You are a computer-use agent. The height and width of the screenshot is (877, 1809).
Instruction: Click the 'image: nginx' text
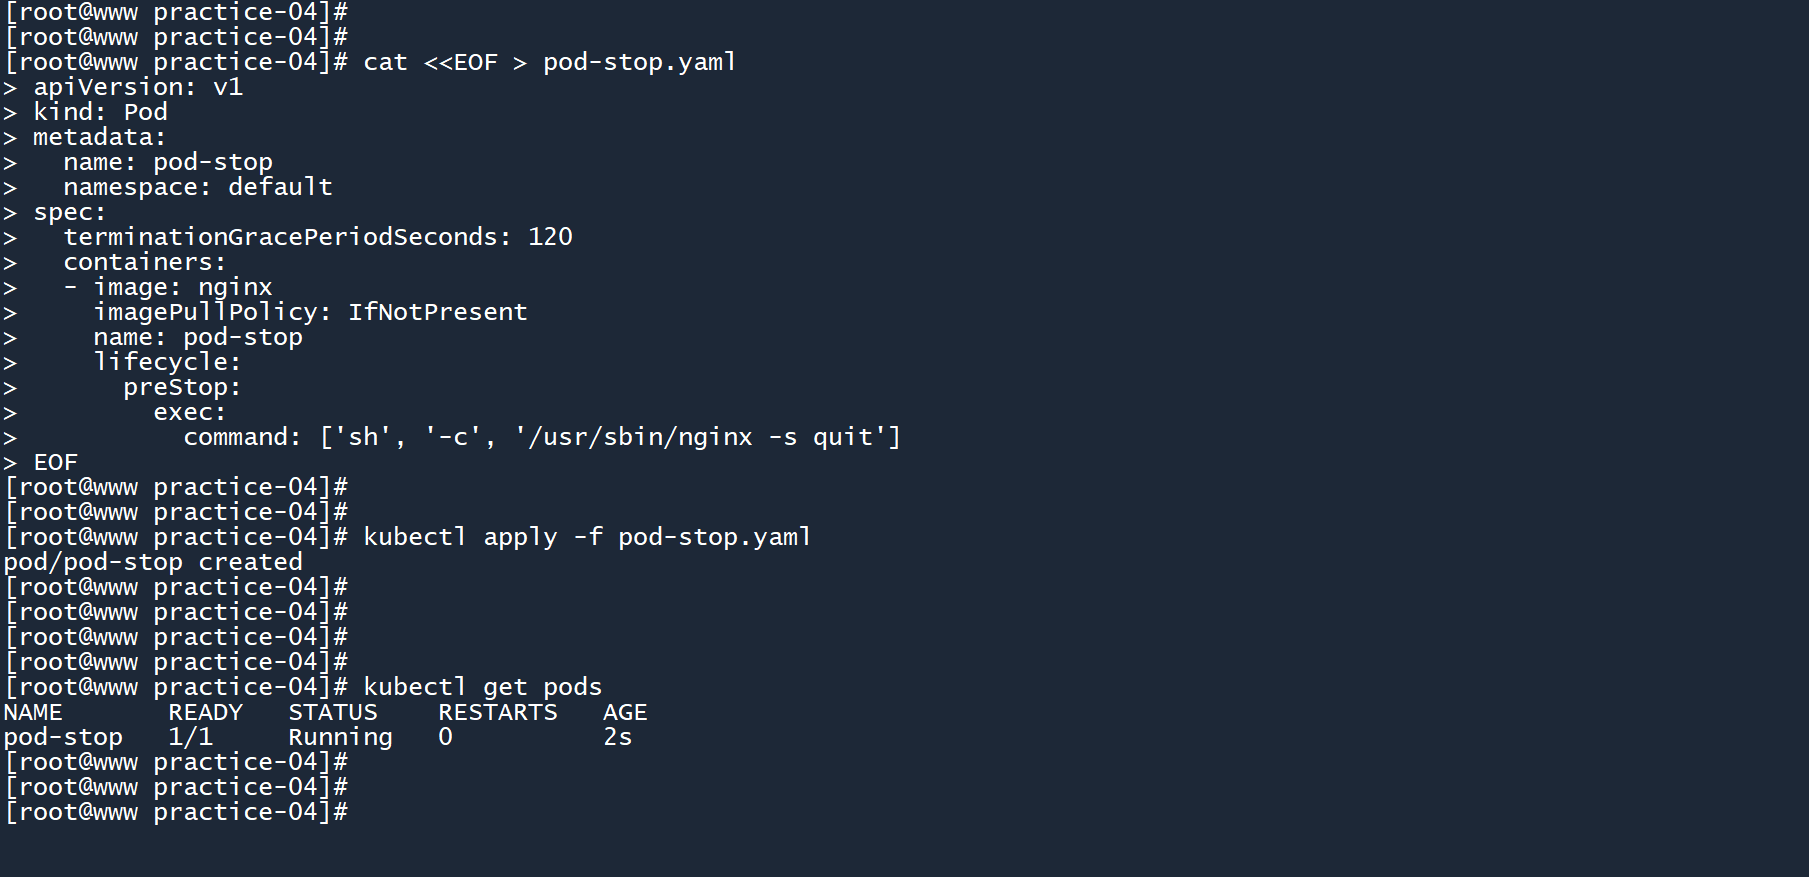pyautogui.click(x=182, y=287)
